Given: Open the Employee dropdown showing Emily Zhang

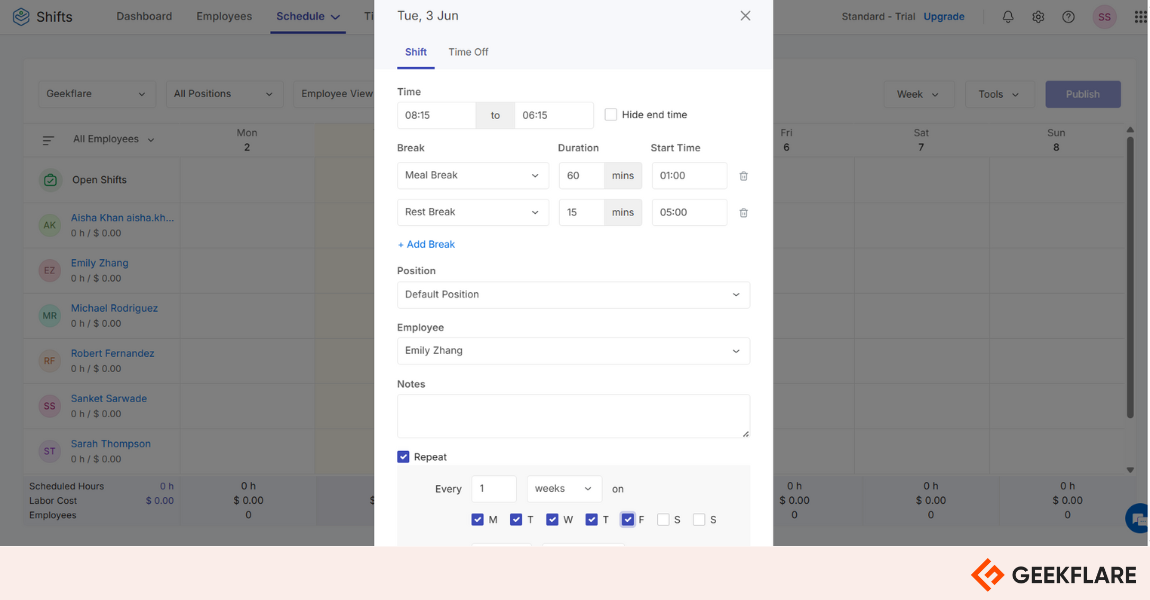Looking at the screenshot, I should (573, 350).
